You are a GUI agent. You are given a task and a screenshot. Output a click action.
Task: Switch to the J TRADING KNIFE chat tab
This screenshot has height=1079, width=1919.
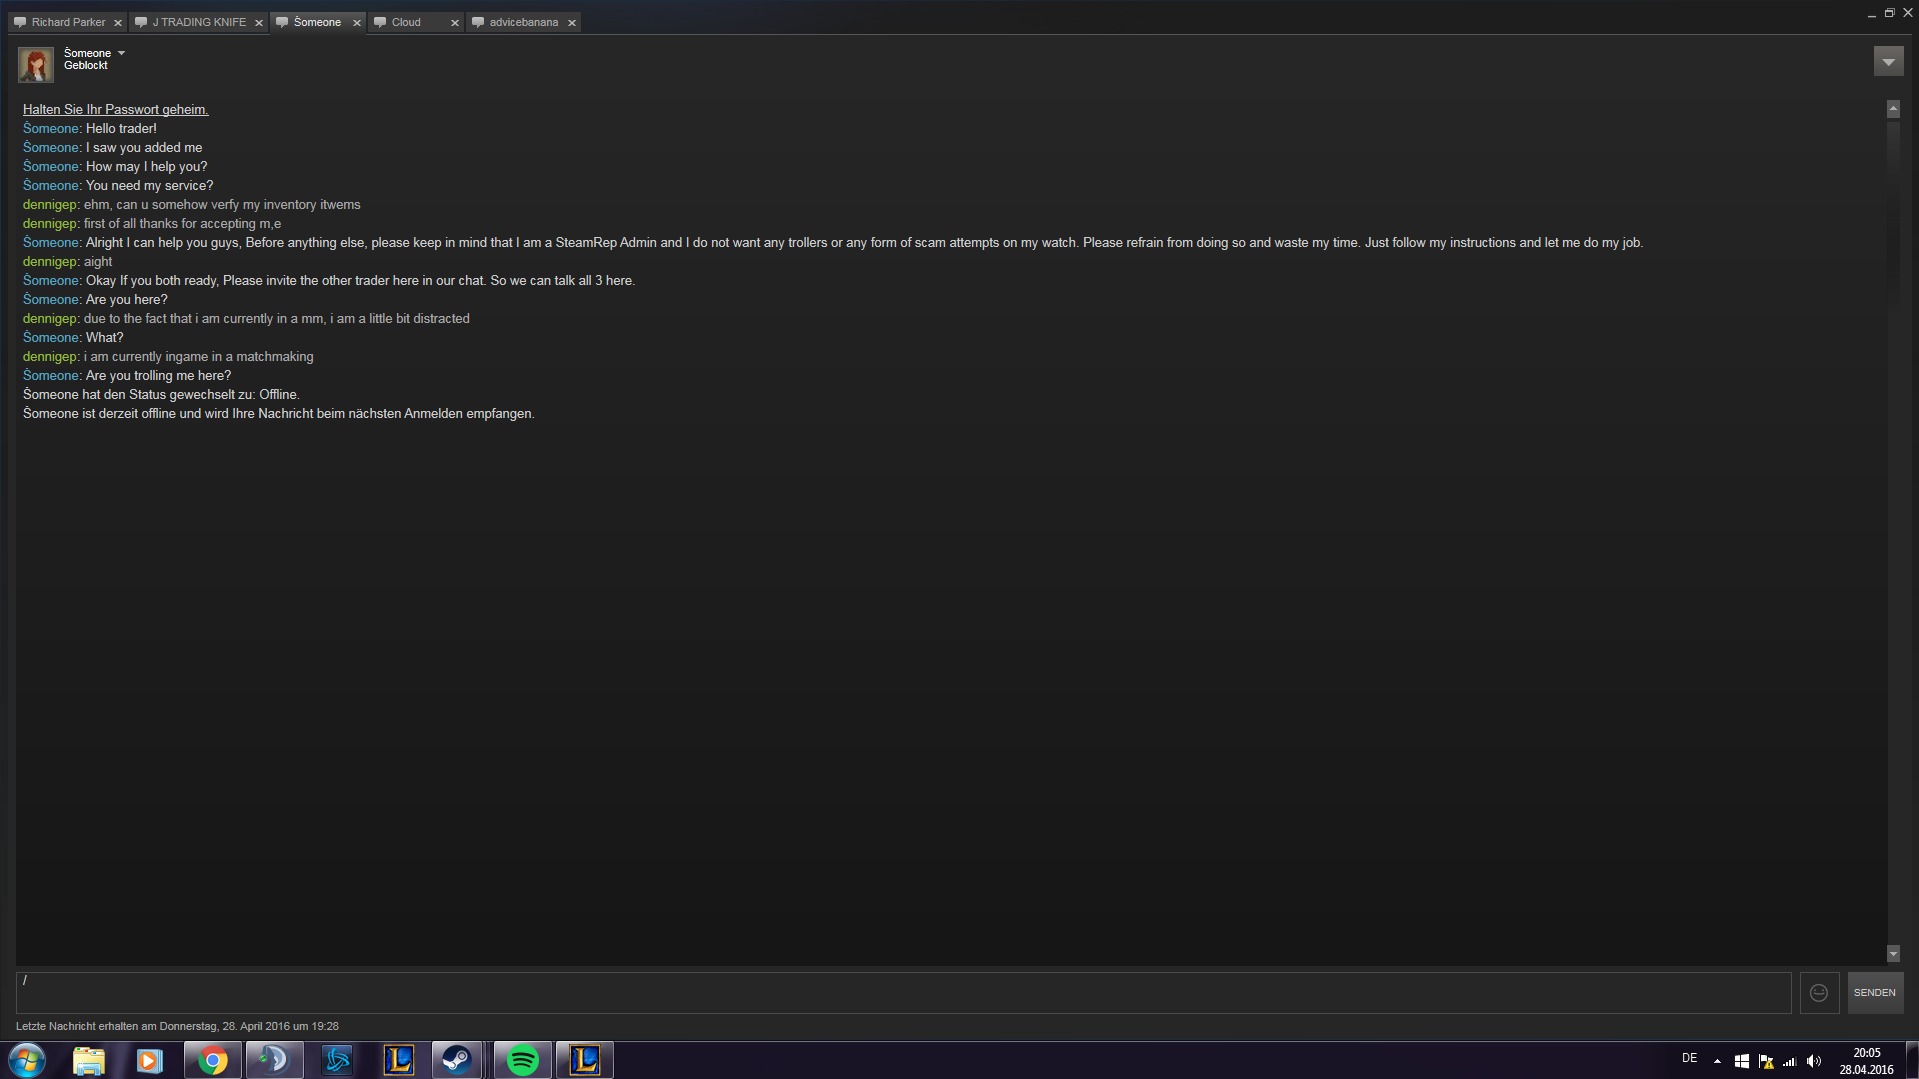click(190, 22)
